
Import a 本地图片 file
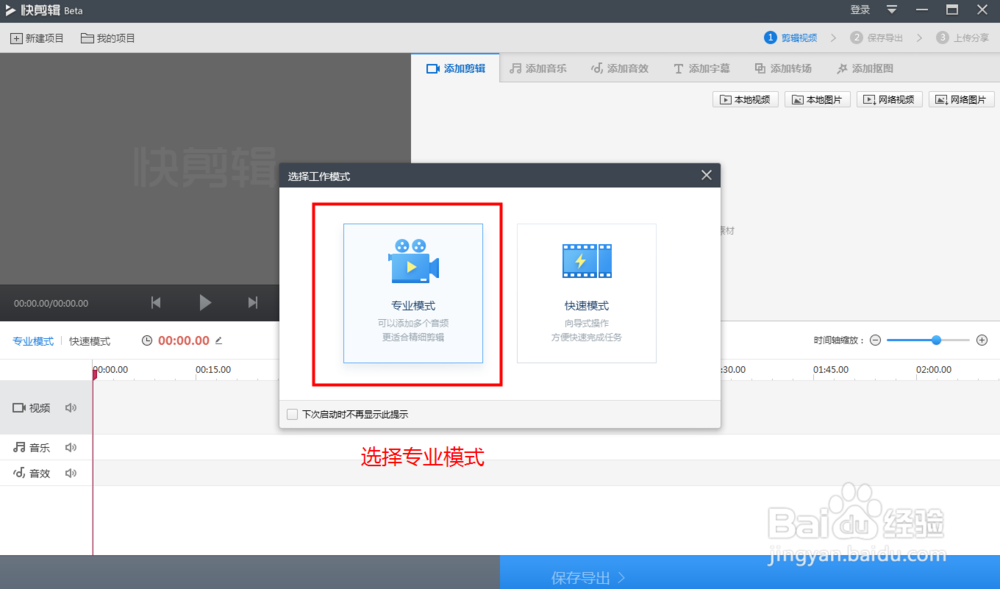coord(817,99)
